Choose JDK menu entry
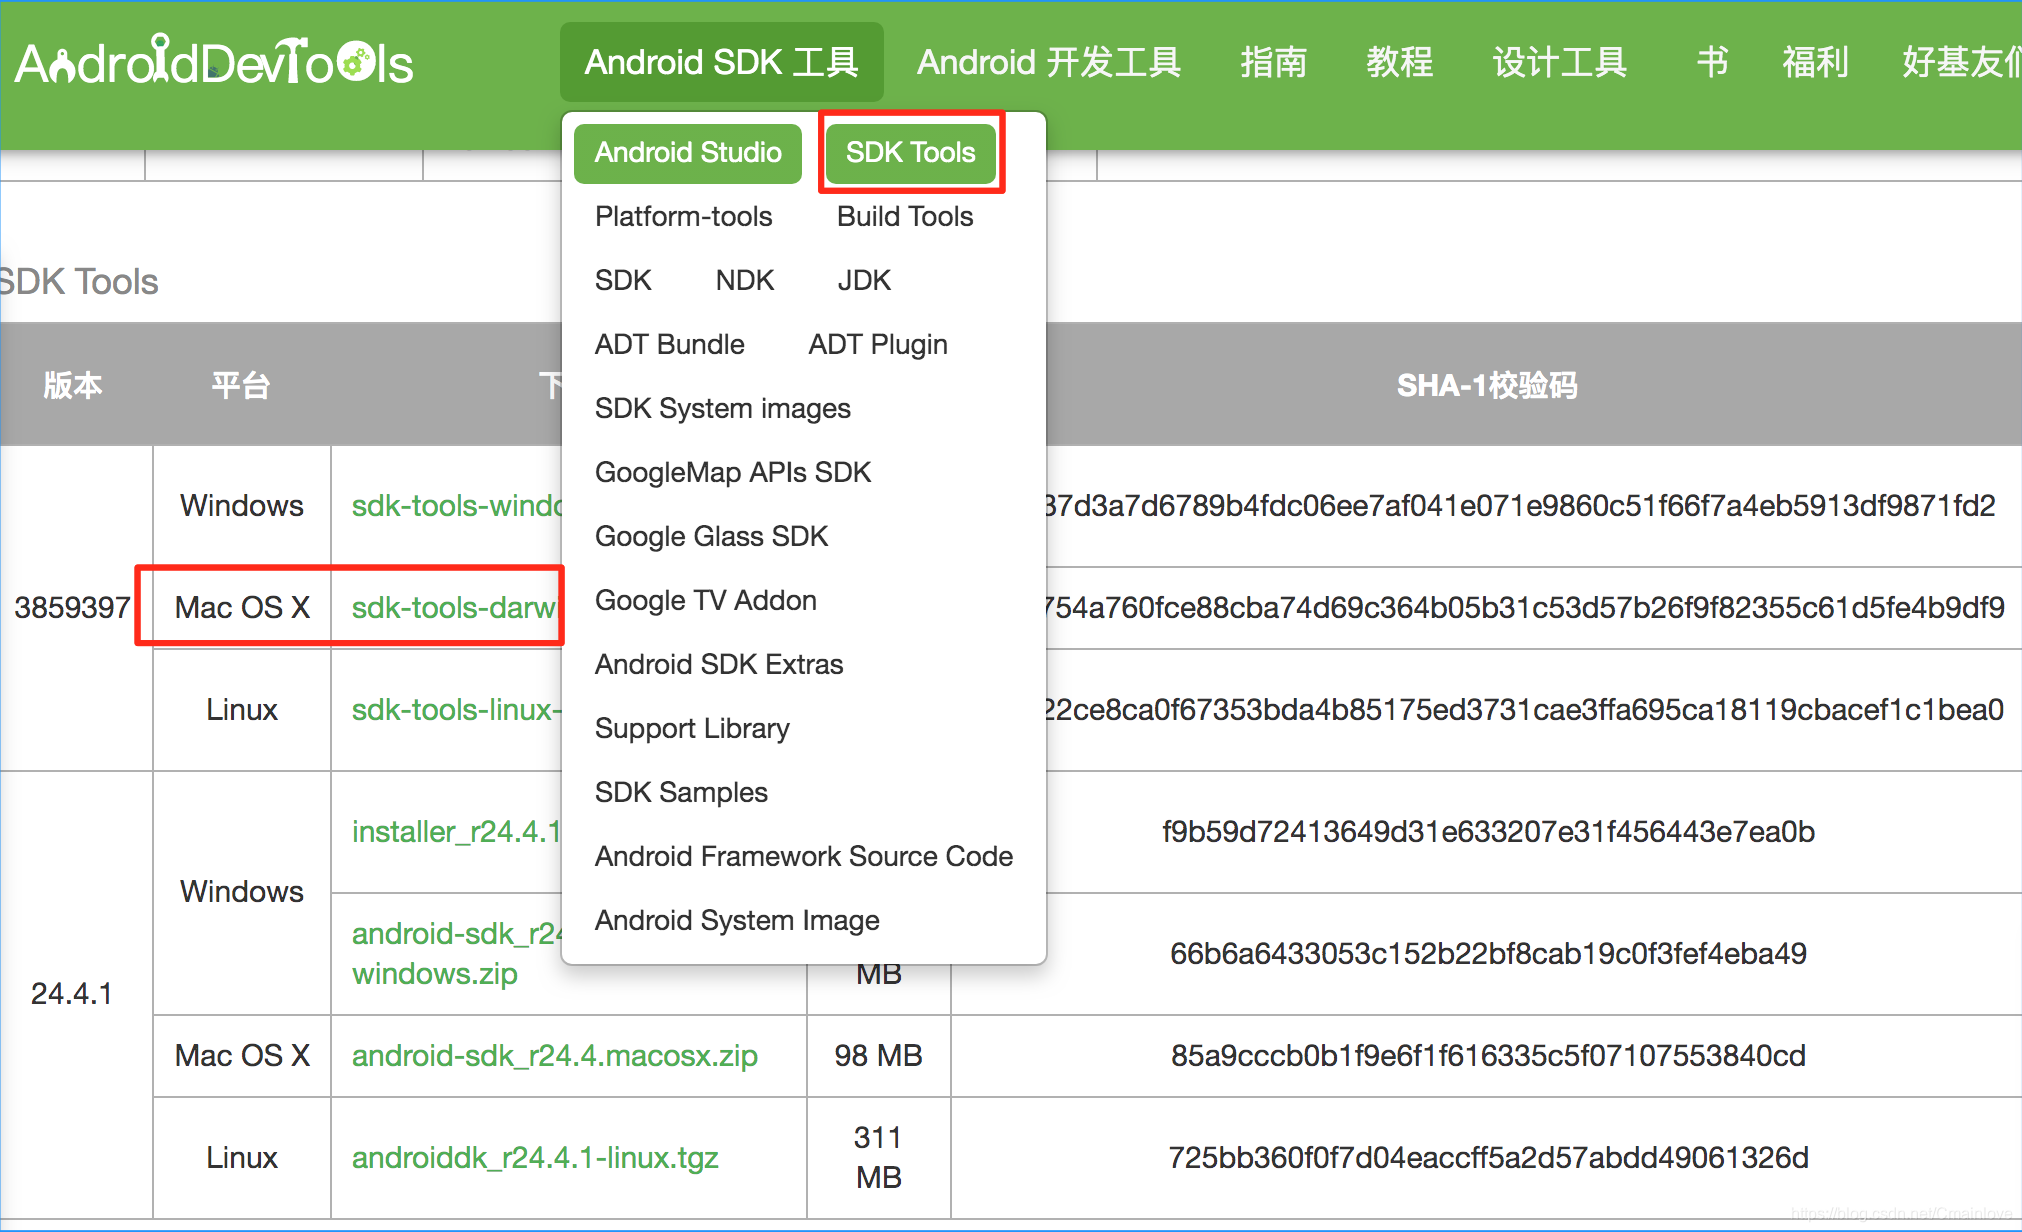The image size is (2022, 1232). pyautogui.click(x=864, y=281)
